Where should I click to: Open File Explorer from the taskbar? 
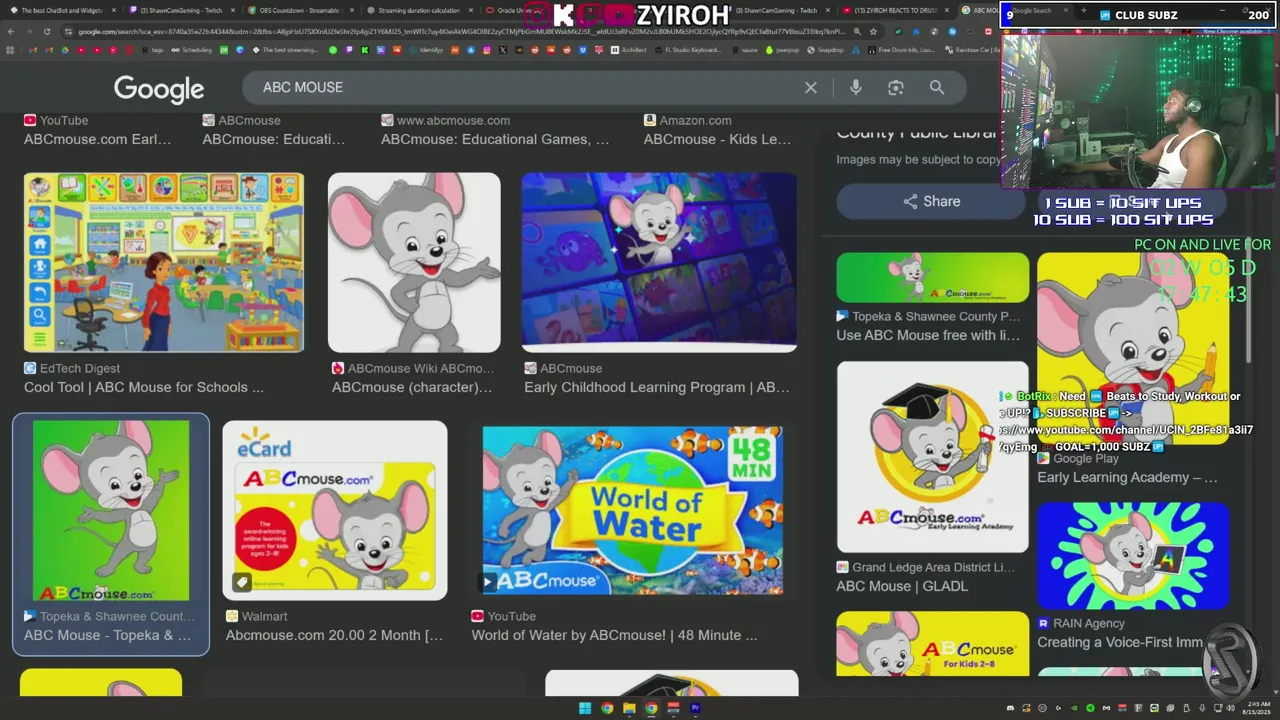pyautogui.click(x=629, y=709)
